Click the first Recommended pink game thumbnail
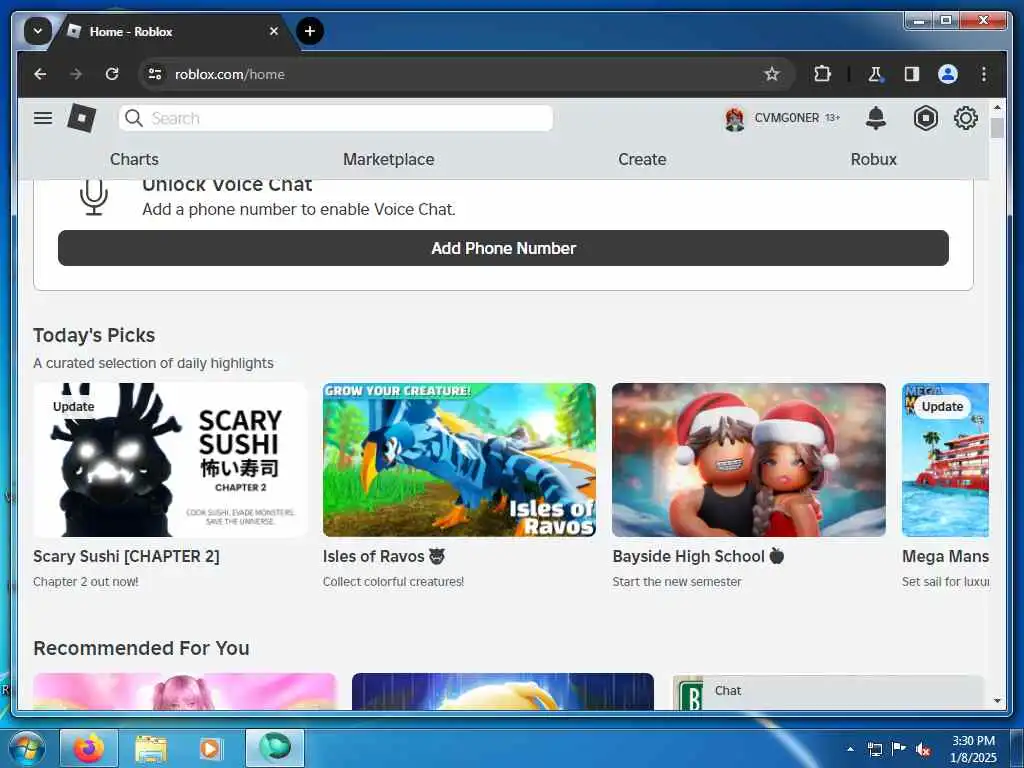The width and height of the screenshot is (1024, 768). pos(185,692)
